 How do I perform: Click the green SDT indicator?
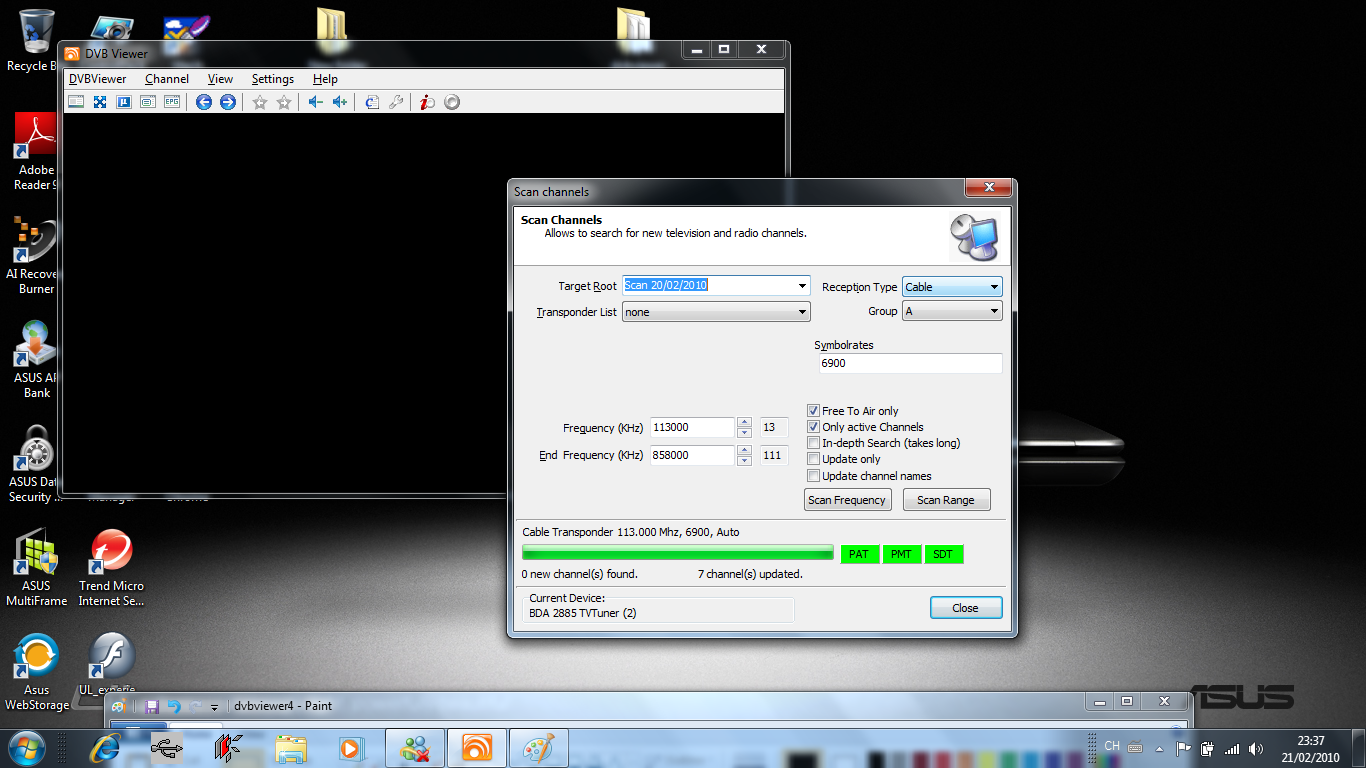pos(943,554)
